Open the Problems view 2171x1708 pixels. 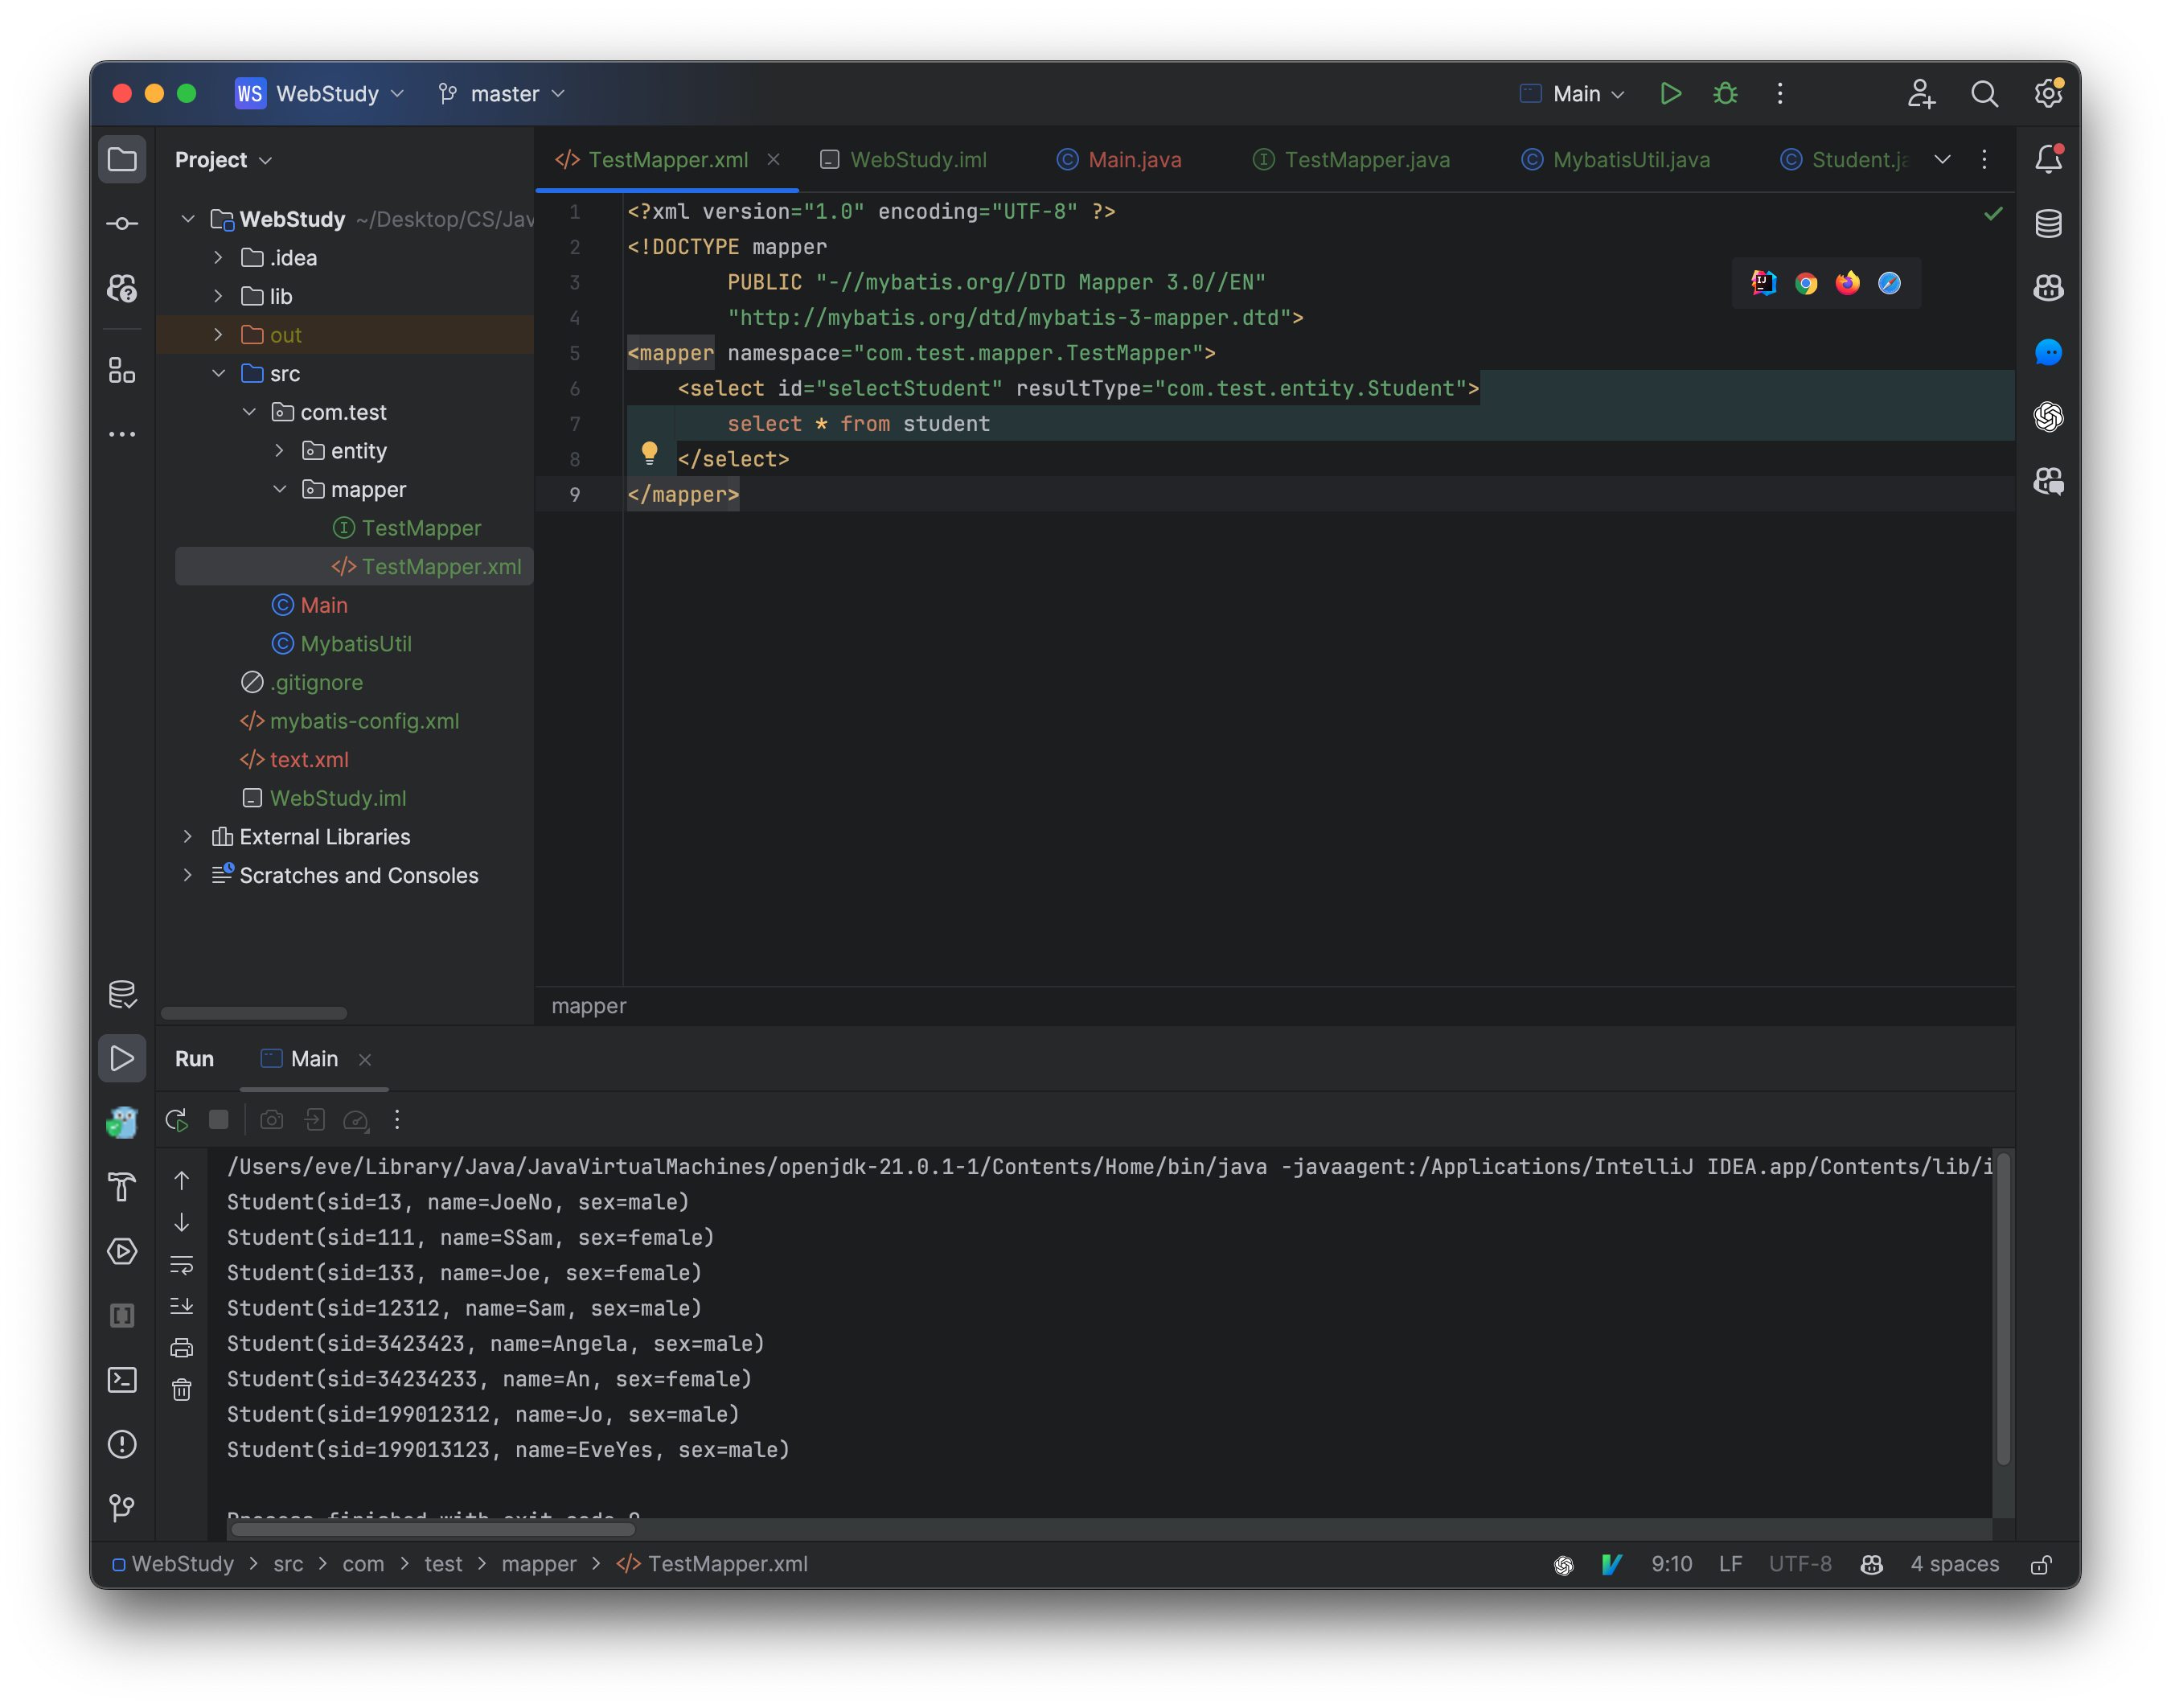(x=122, y=1444)
